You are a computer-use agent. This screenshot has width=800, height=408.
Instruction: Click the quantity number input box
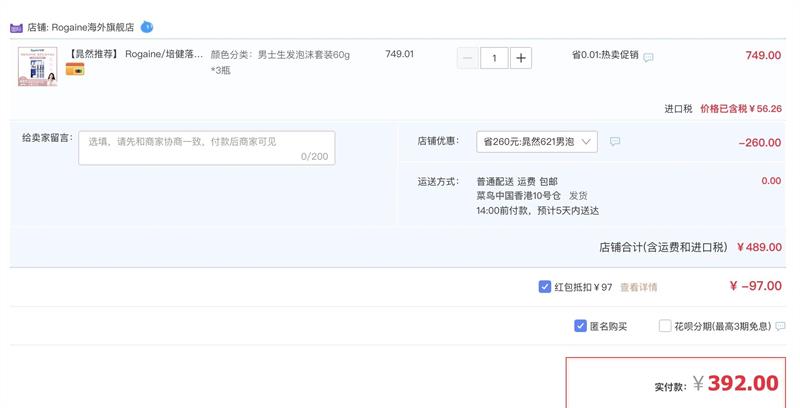coord(494,58)
